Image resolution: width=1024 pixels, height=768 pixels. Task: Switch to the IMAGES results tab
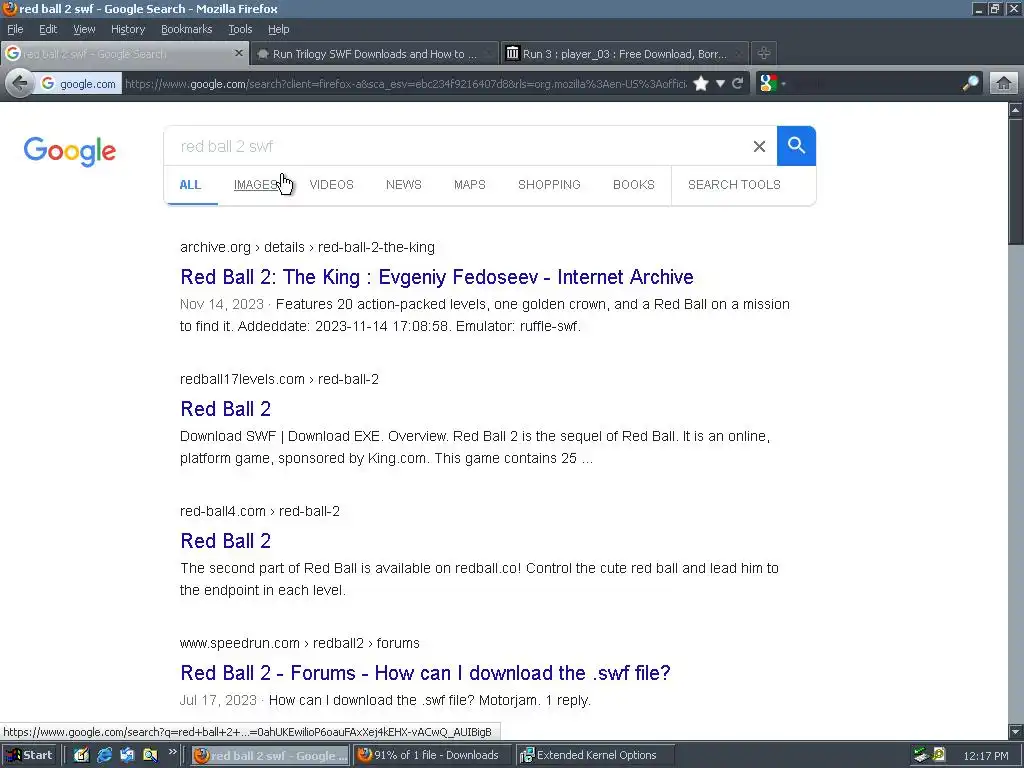[256, 185]
